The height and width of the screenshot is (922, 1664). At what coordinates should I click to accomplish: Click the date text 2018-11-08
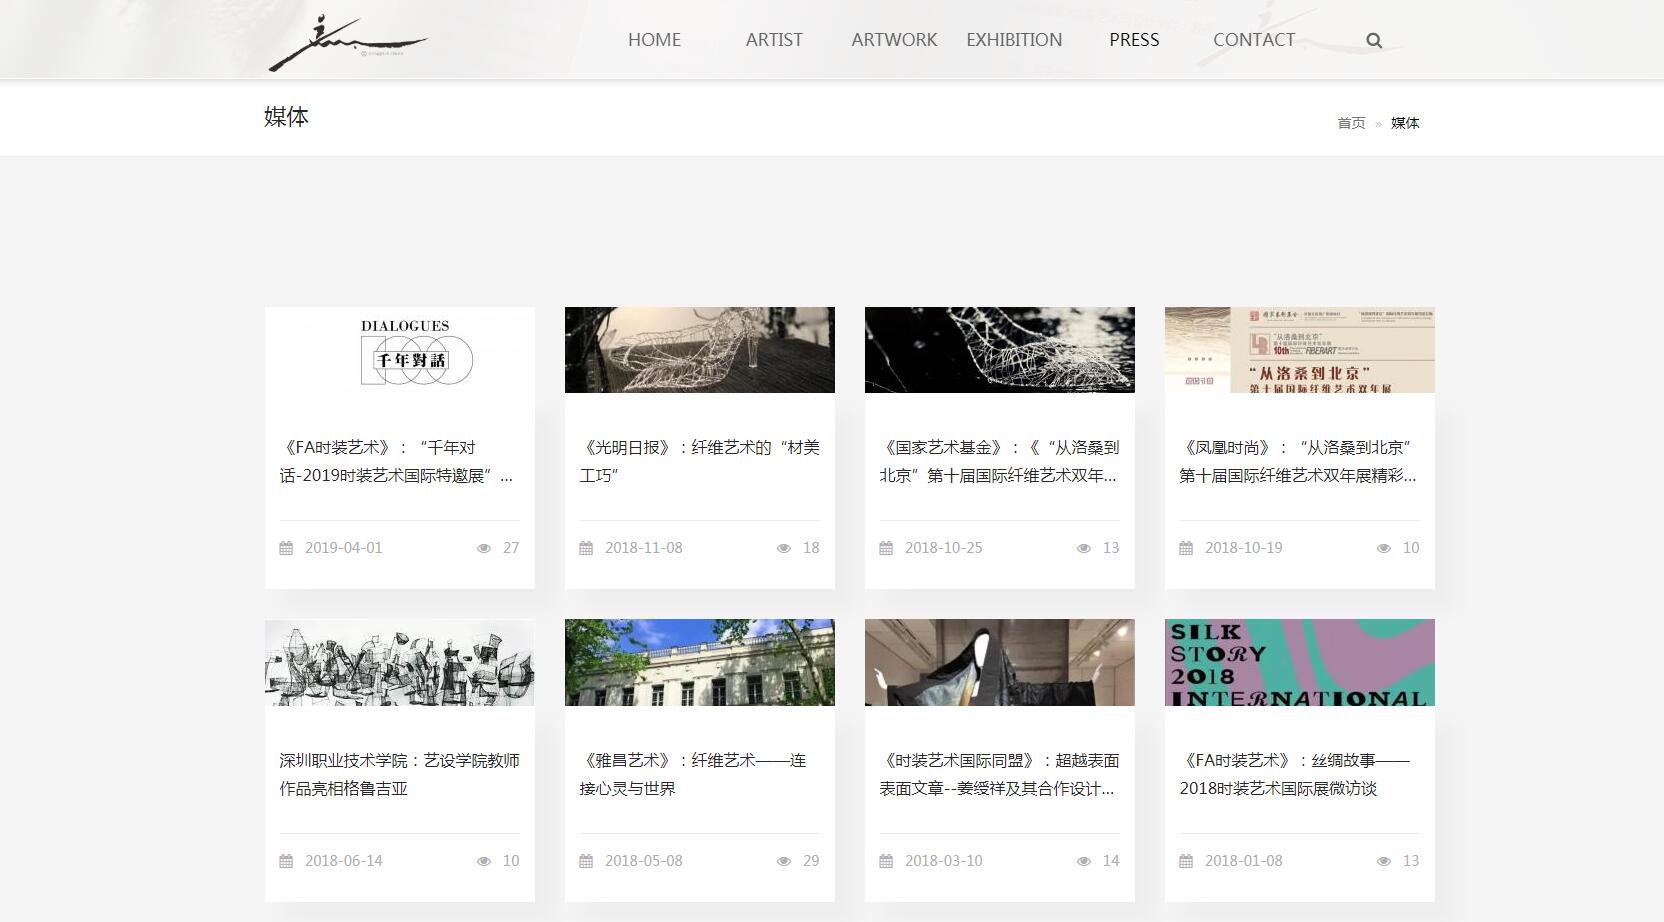tap(644, 548)
